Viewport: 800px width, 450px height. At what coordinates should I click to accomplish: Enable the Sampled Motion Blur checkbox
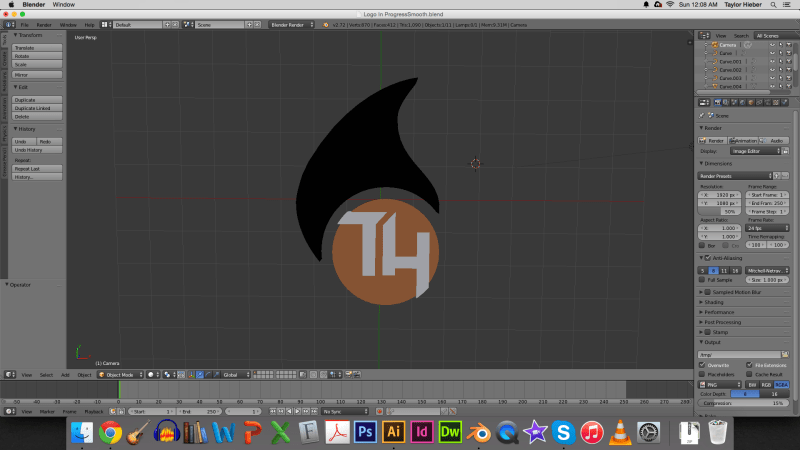tap(708, 292)
